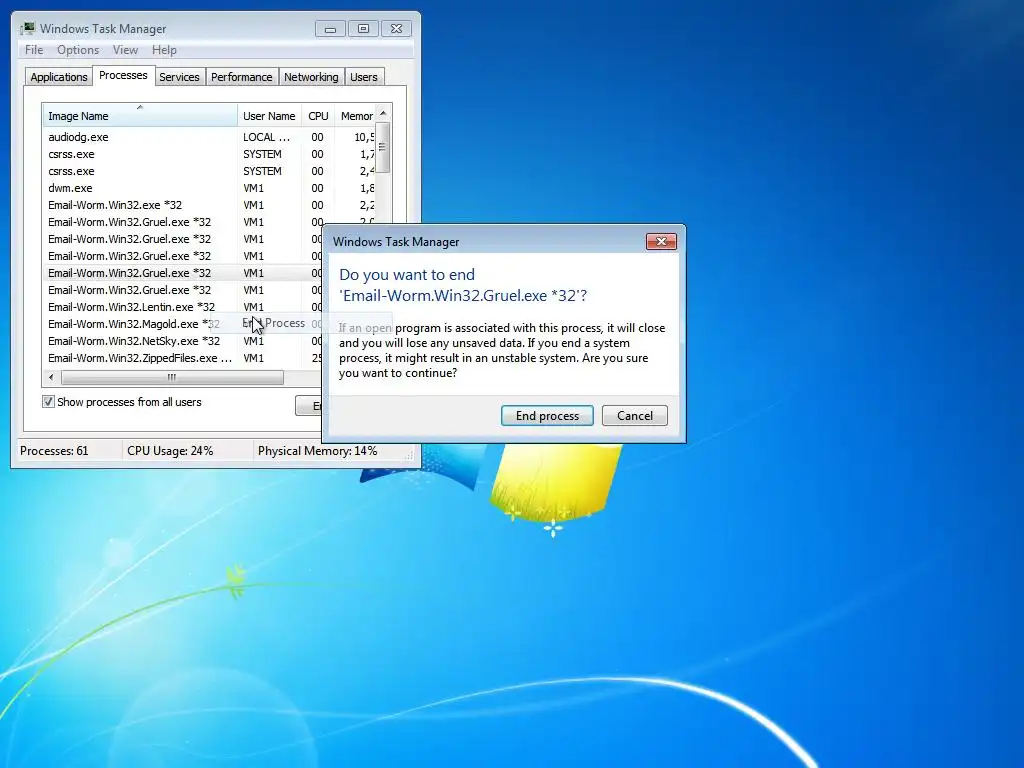Select the csrss.exe row with 1,7 memory

(x=209, y=154)
